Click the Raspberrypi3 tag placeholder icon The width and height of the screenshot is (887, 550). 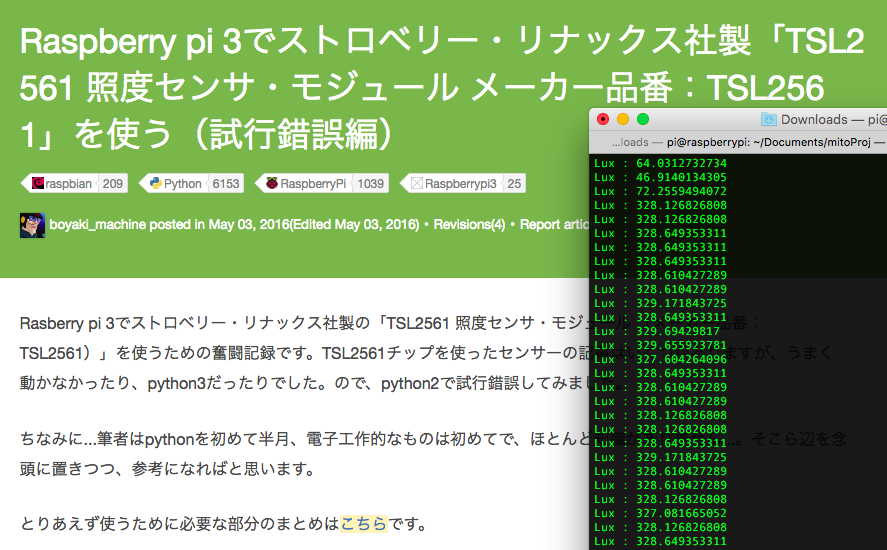[x=417, y=183]
